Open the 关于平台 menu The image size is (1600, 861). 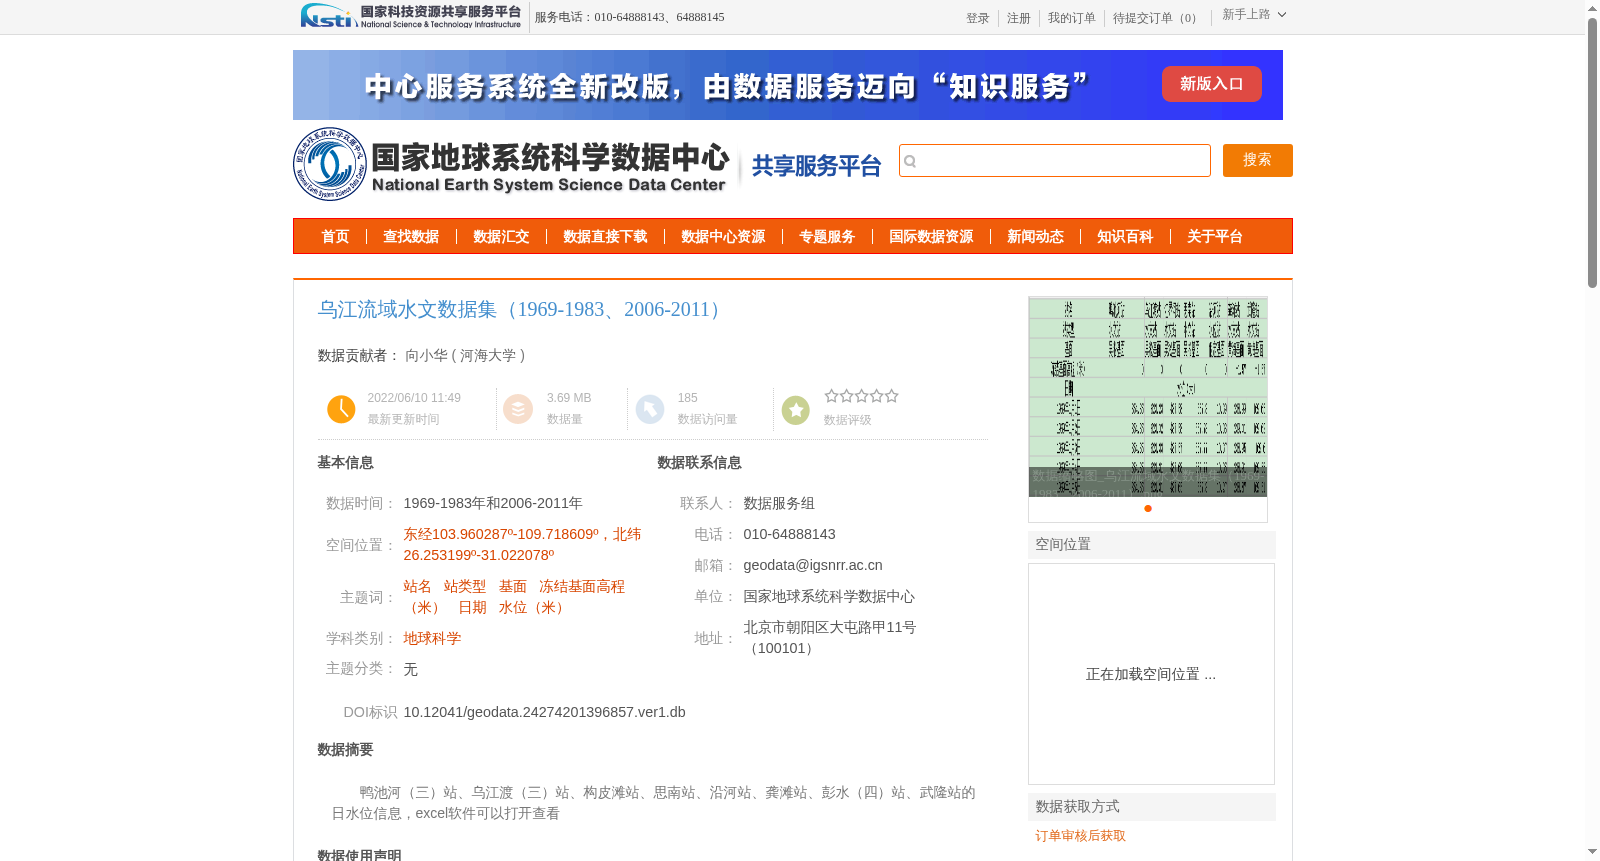[1215, 237]
